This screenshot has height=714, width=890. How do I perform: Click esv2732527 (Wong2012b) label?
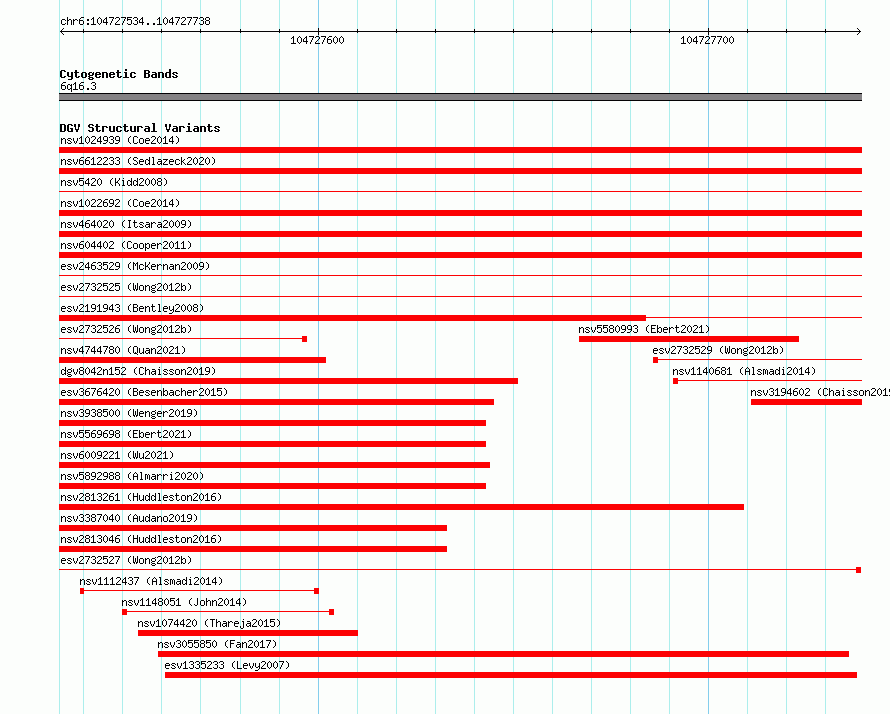click(x=126, y=560)
